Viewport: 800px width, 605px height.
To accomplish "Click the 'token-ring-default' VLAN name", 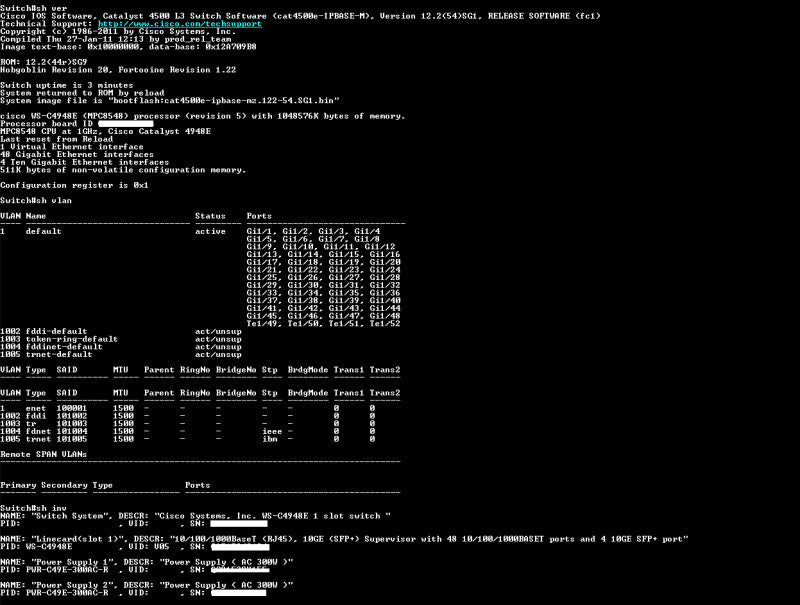I will [72, 339].
